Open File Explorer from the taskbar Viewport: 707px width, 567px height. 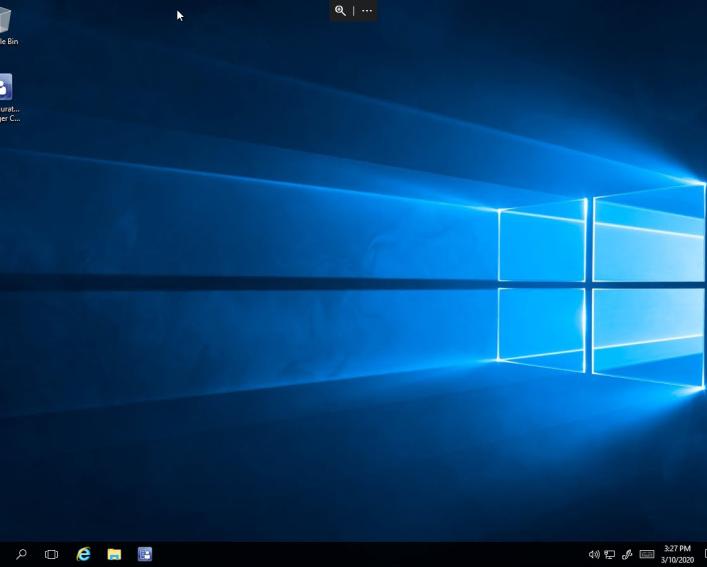[x=114, y=554]
